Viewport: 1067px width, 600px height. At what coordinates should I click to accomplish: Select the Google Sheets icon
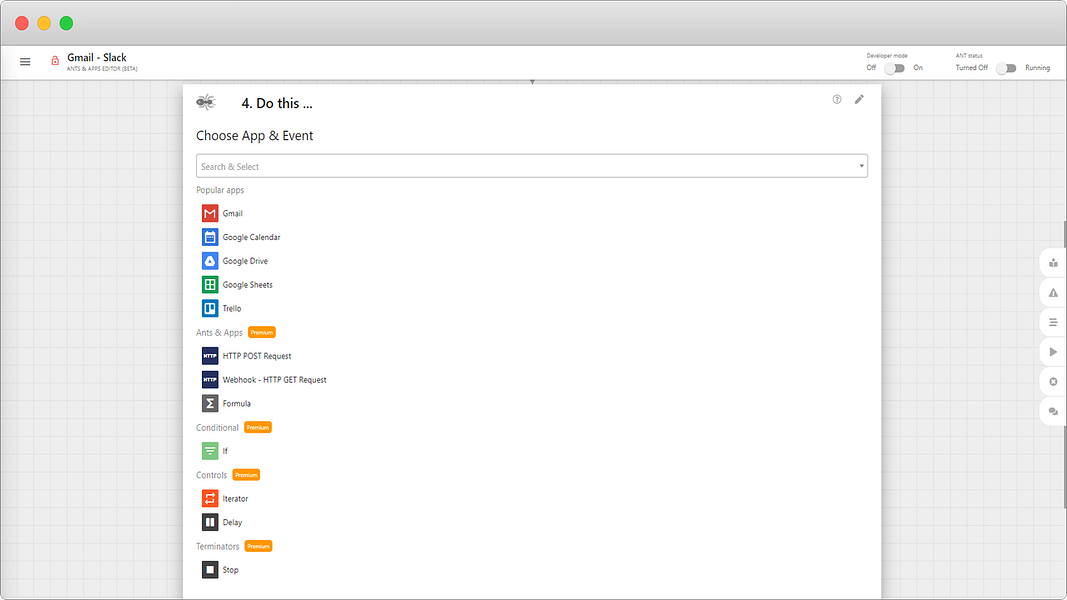tap(210, 284)
